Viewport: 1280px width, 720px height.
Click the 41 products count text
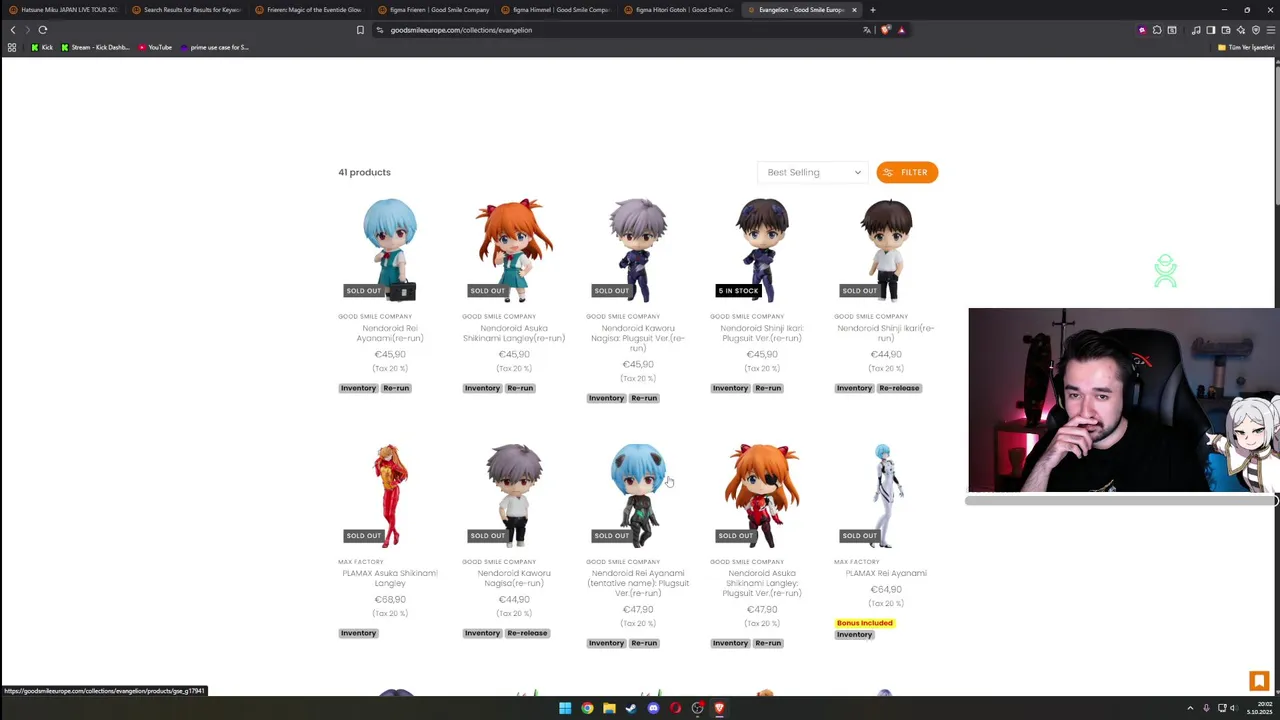tap(364, 172)
